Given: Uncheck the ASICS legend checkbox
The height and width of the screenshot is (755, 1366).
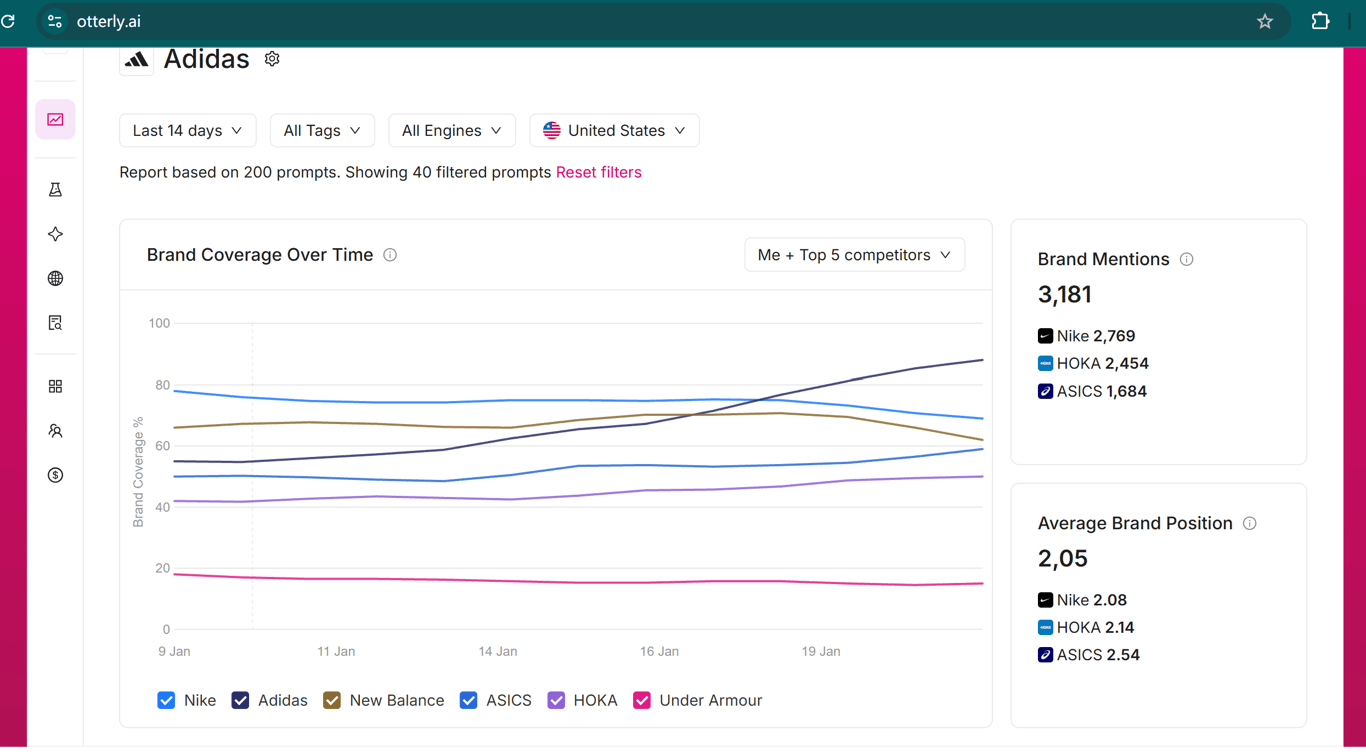Looking at the screenshot, I should click(468, 700).
